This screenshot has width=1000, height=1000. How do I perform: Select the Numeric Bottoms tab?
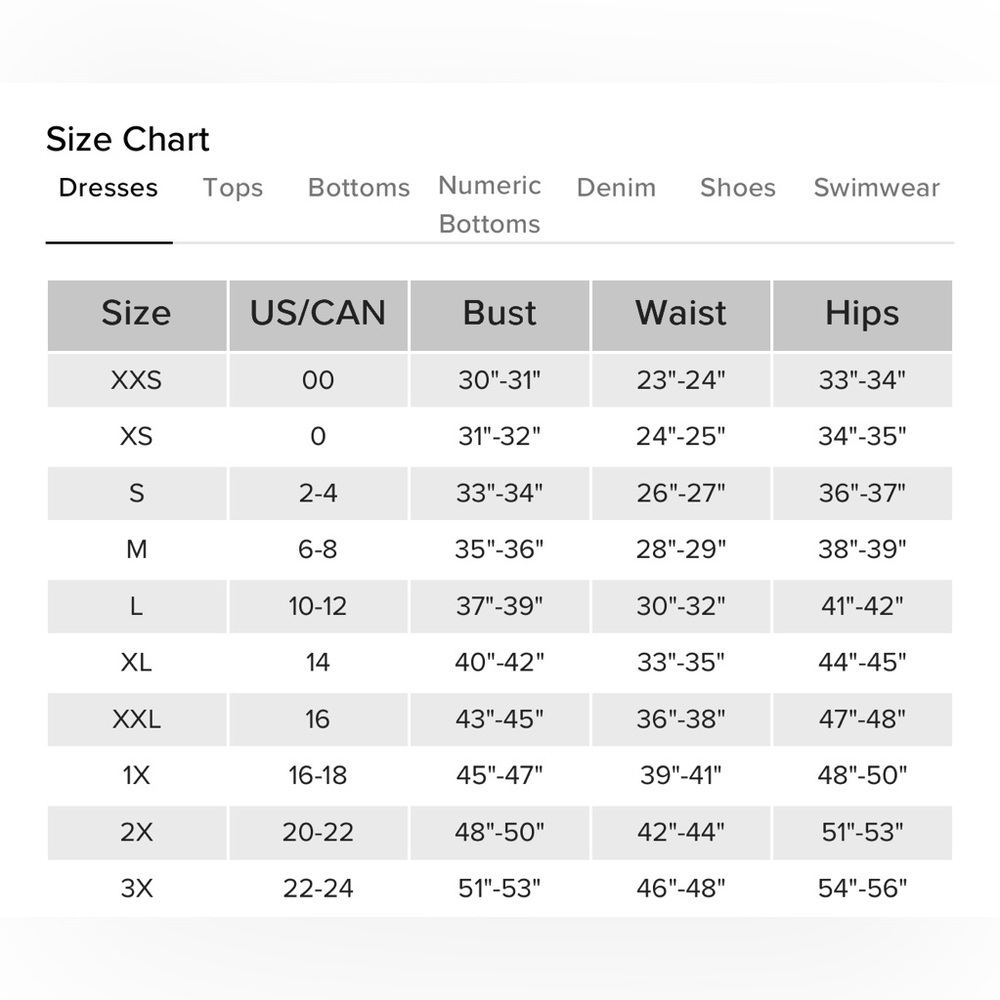pos(489,205)
